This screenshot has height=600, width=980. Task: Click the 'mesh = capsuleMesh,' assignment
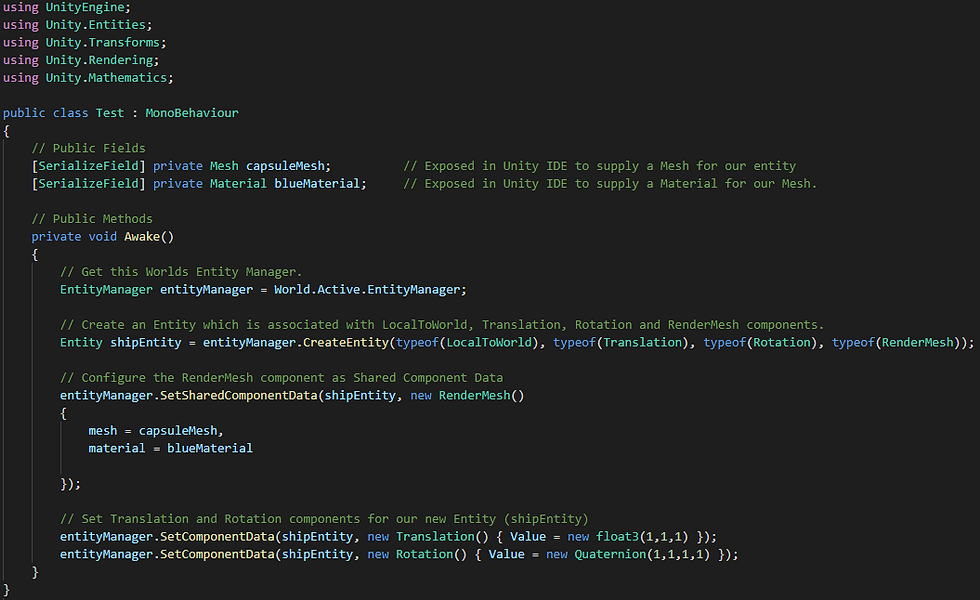[x=156, y=431]
